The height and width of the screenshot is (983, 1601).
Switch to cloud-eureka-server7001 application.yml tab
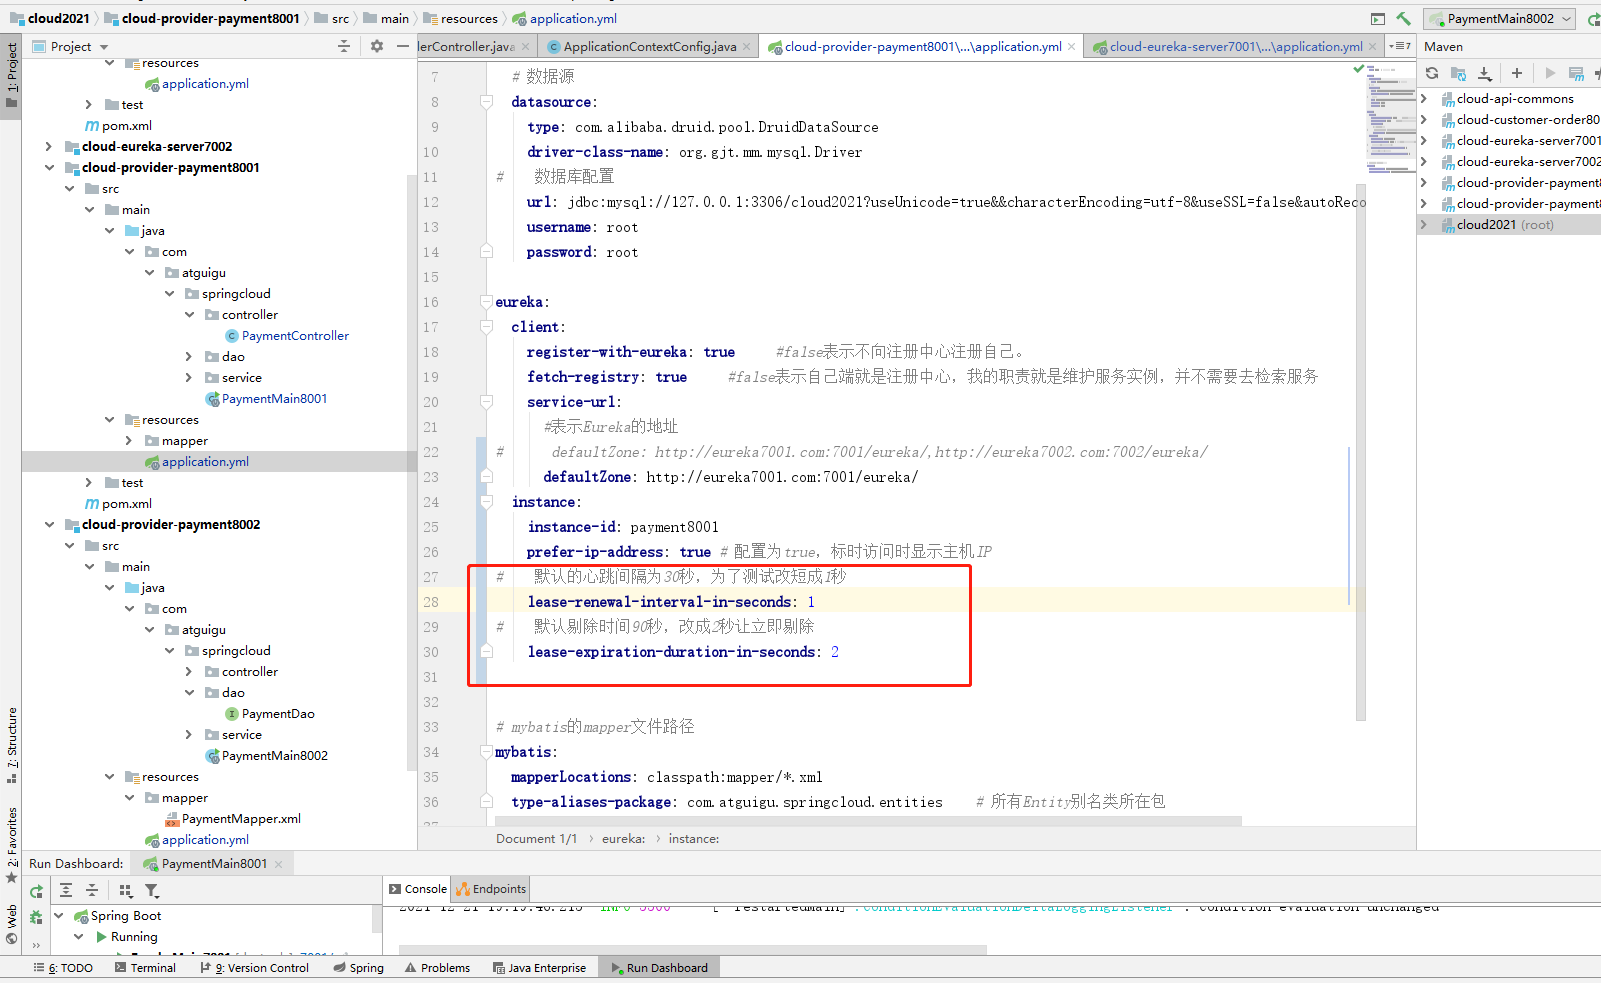(1235, 47)
